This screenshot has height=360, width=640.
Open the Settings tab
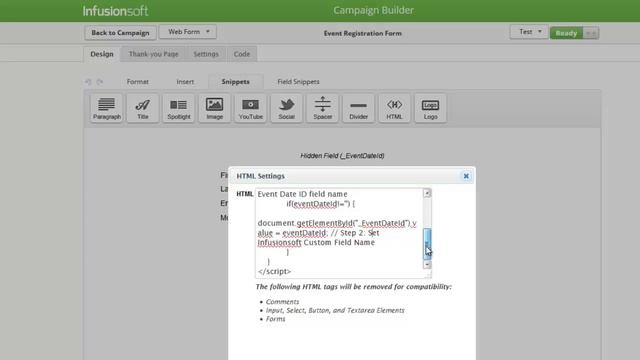206,54
